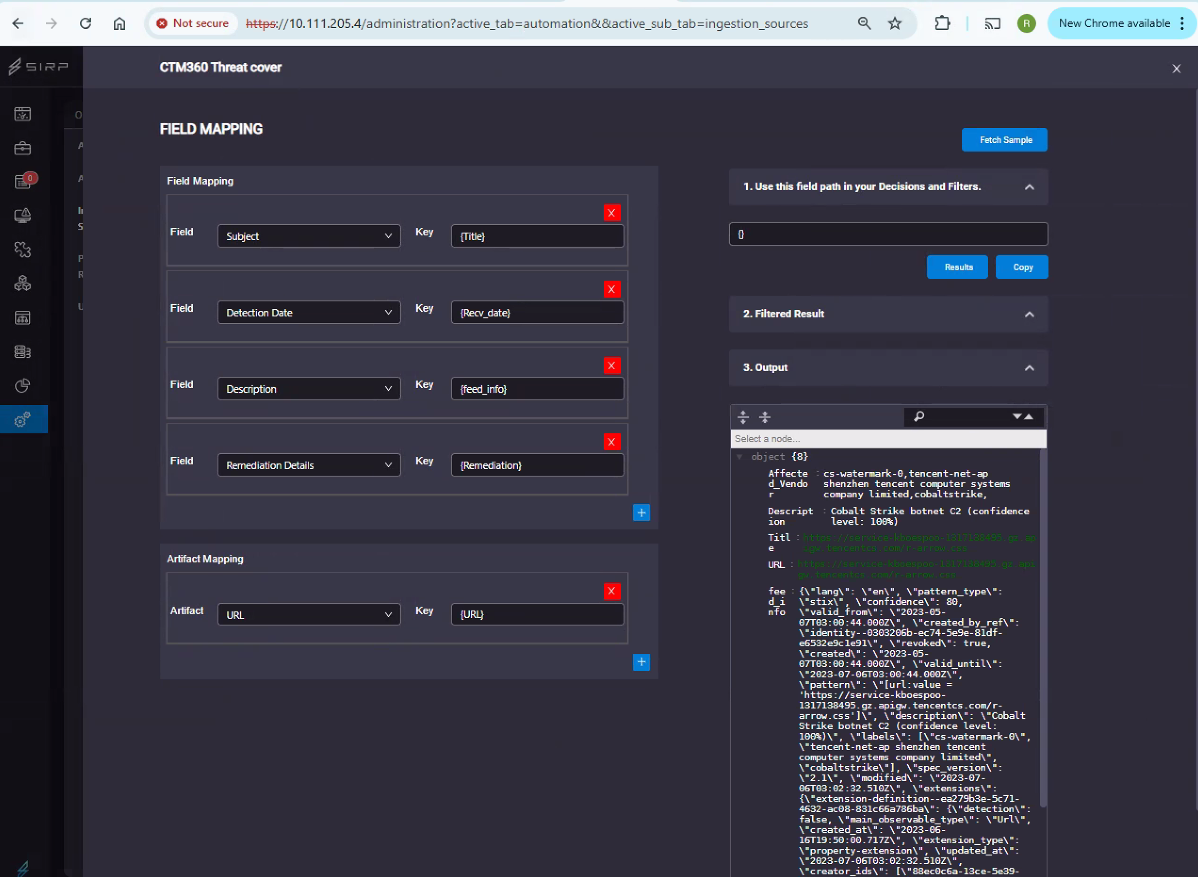The height and width of the screenshot is (877, 1198).
Task: Add a new artifact mapping row
Action: tap(641, 662)
